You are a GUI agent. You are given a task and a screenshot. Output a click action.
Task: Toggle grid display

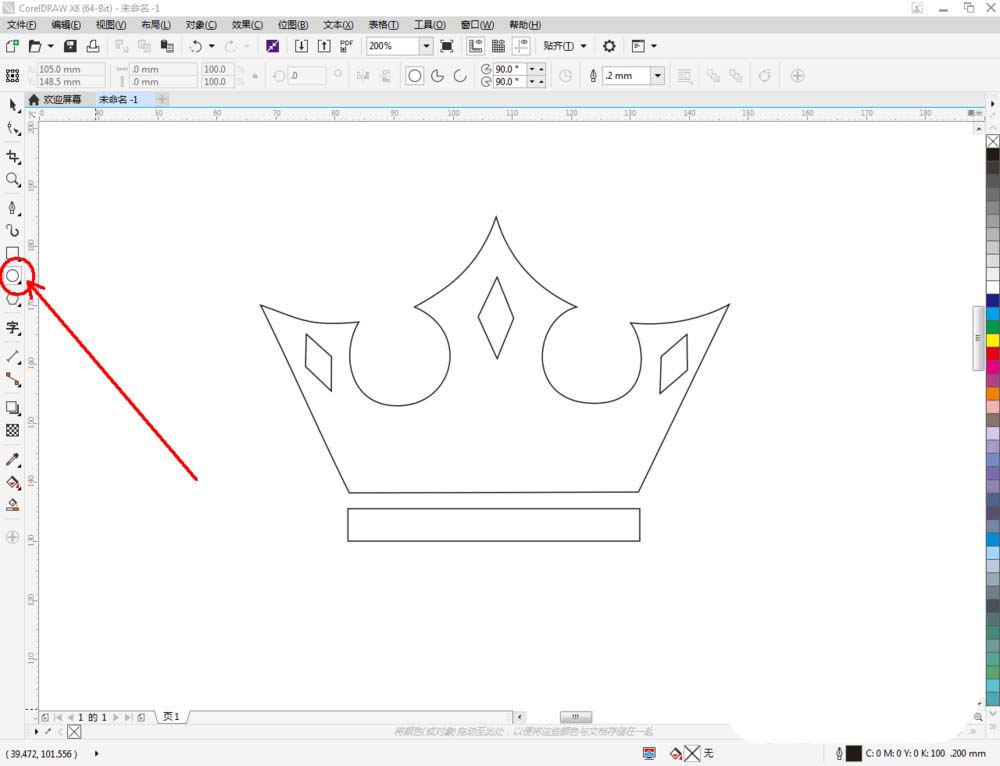498,46
